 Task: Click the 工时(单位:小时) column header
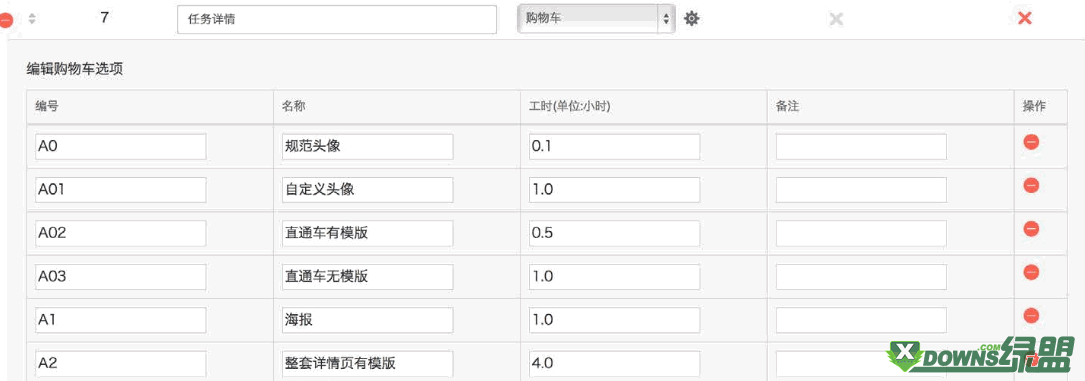[x=569, y=106]
